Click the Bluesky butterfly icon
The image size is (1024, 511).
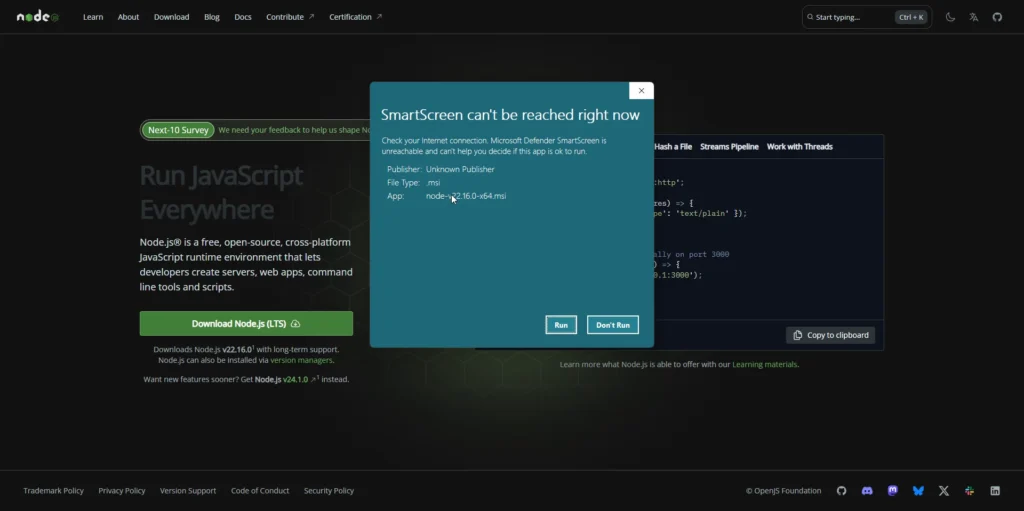(x=918, y=491)
